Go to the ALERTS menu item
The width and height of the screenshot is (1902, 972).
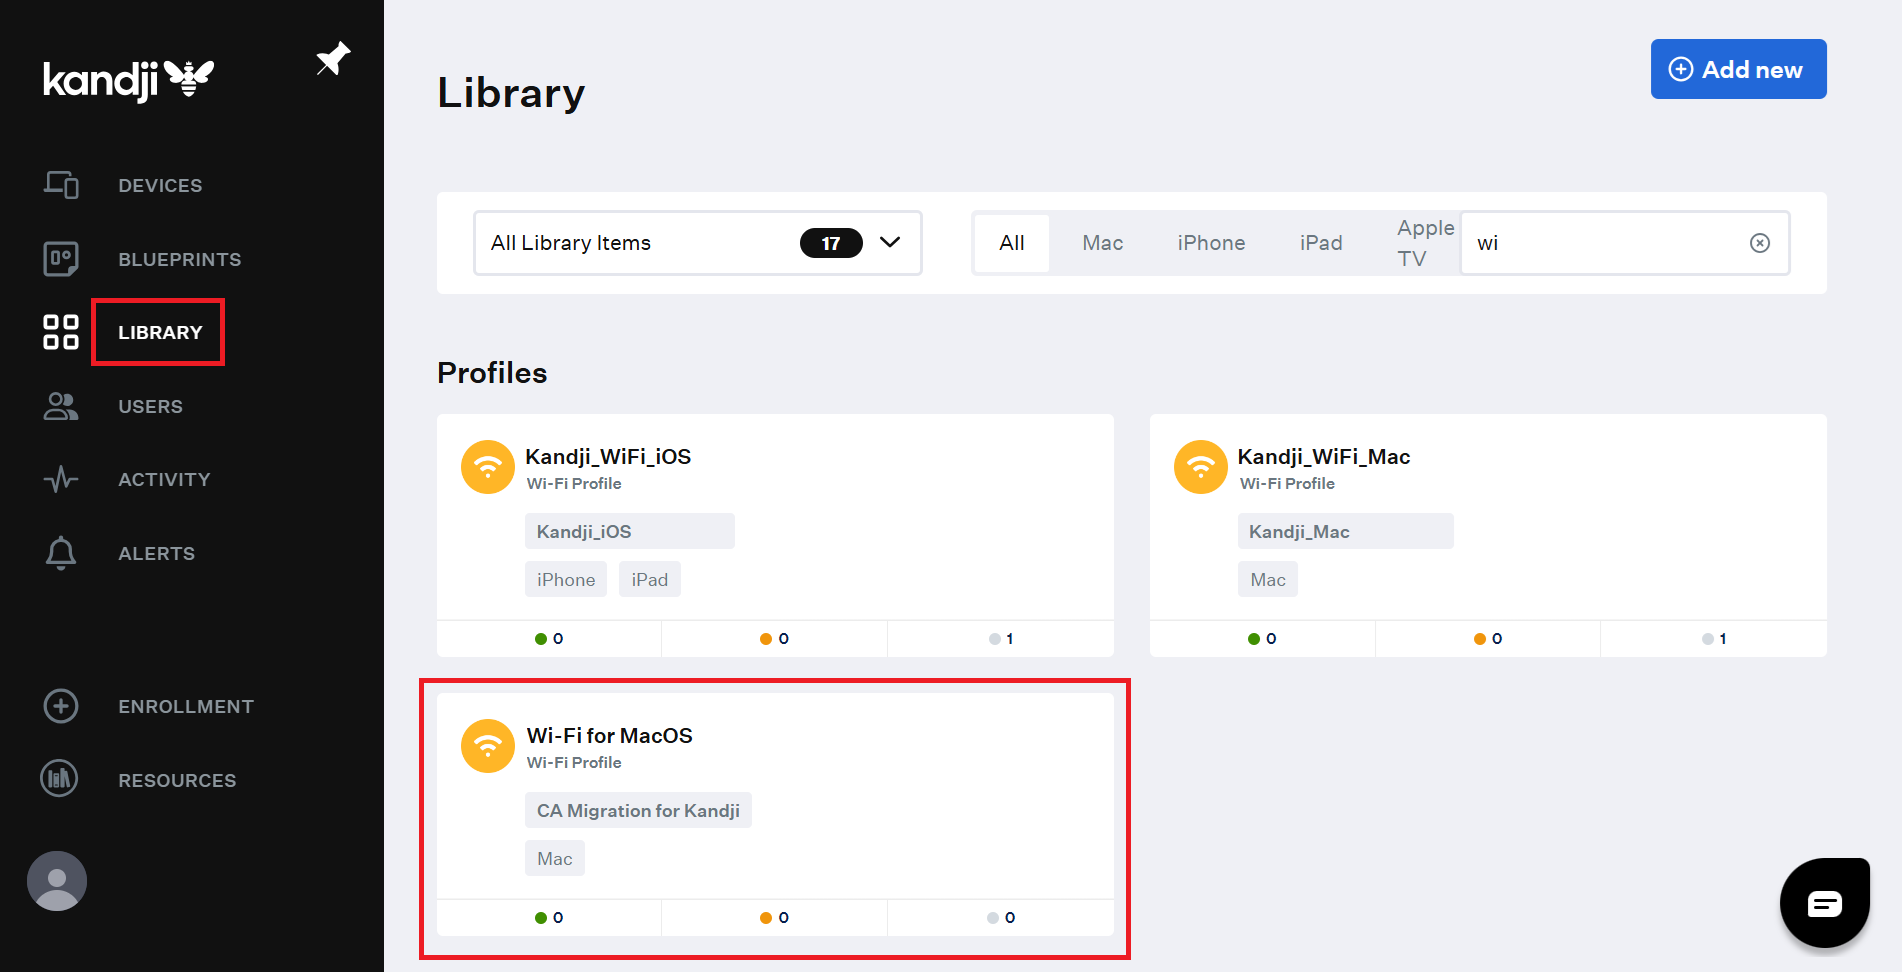click(157, 553)
